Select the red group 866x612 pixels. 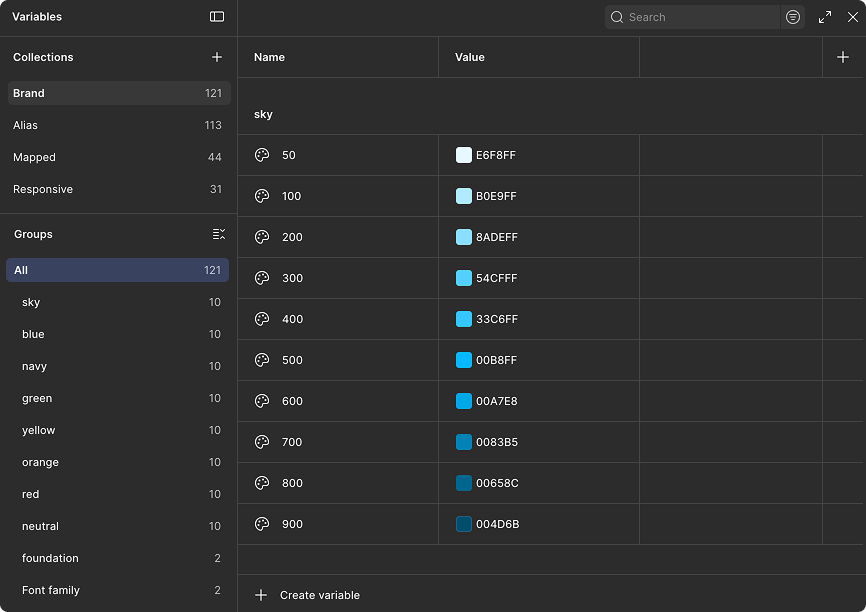click(x=117, y=494)
